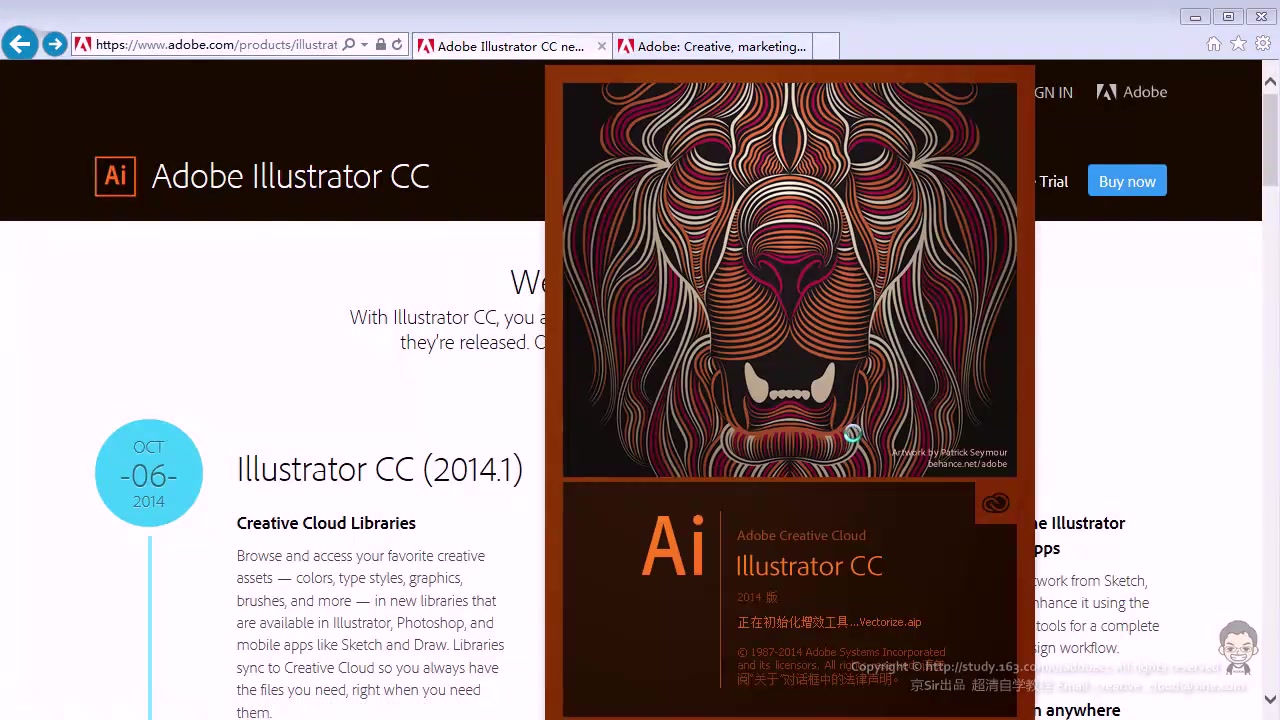Click the SIGN IN link
This screenshot has height=720, width=1280.
pyautogui.click(x=1053, y=92)
